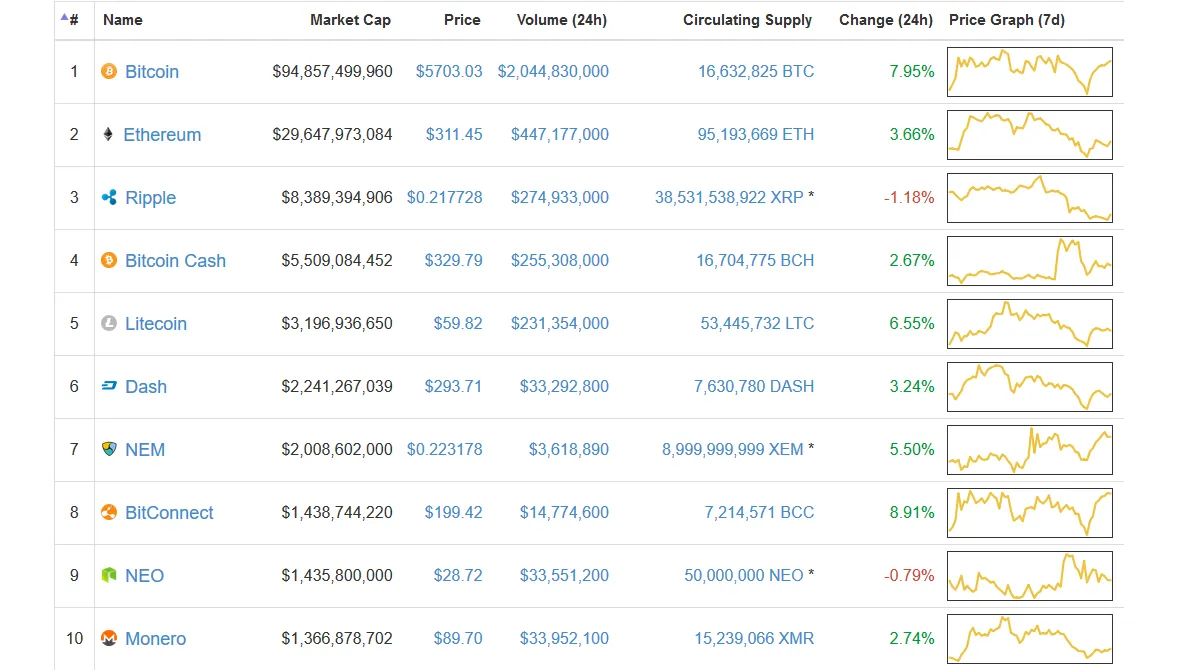Open Ethereum 7-day price graph

coord(1030,134)
